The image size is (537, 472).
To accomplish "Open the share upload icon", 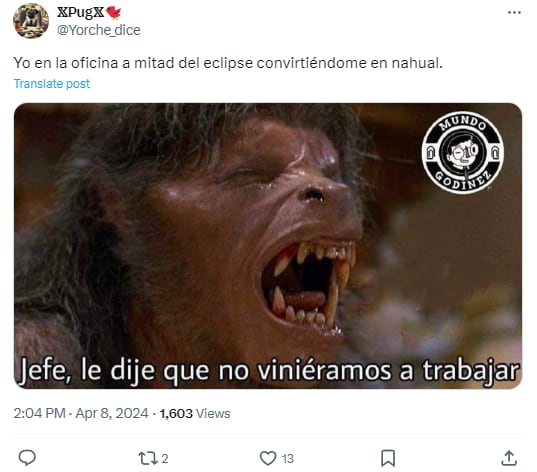I will [509, 458].
